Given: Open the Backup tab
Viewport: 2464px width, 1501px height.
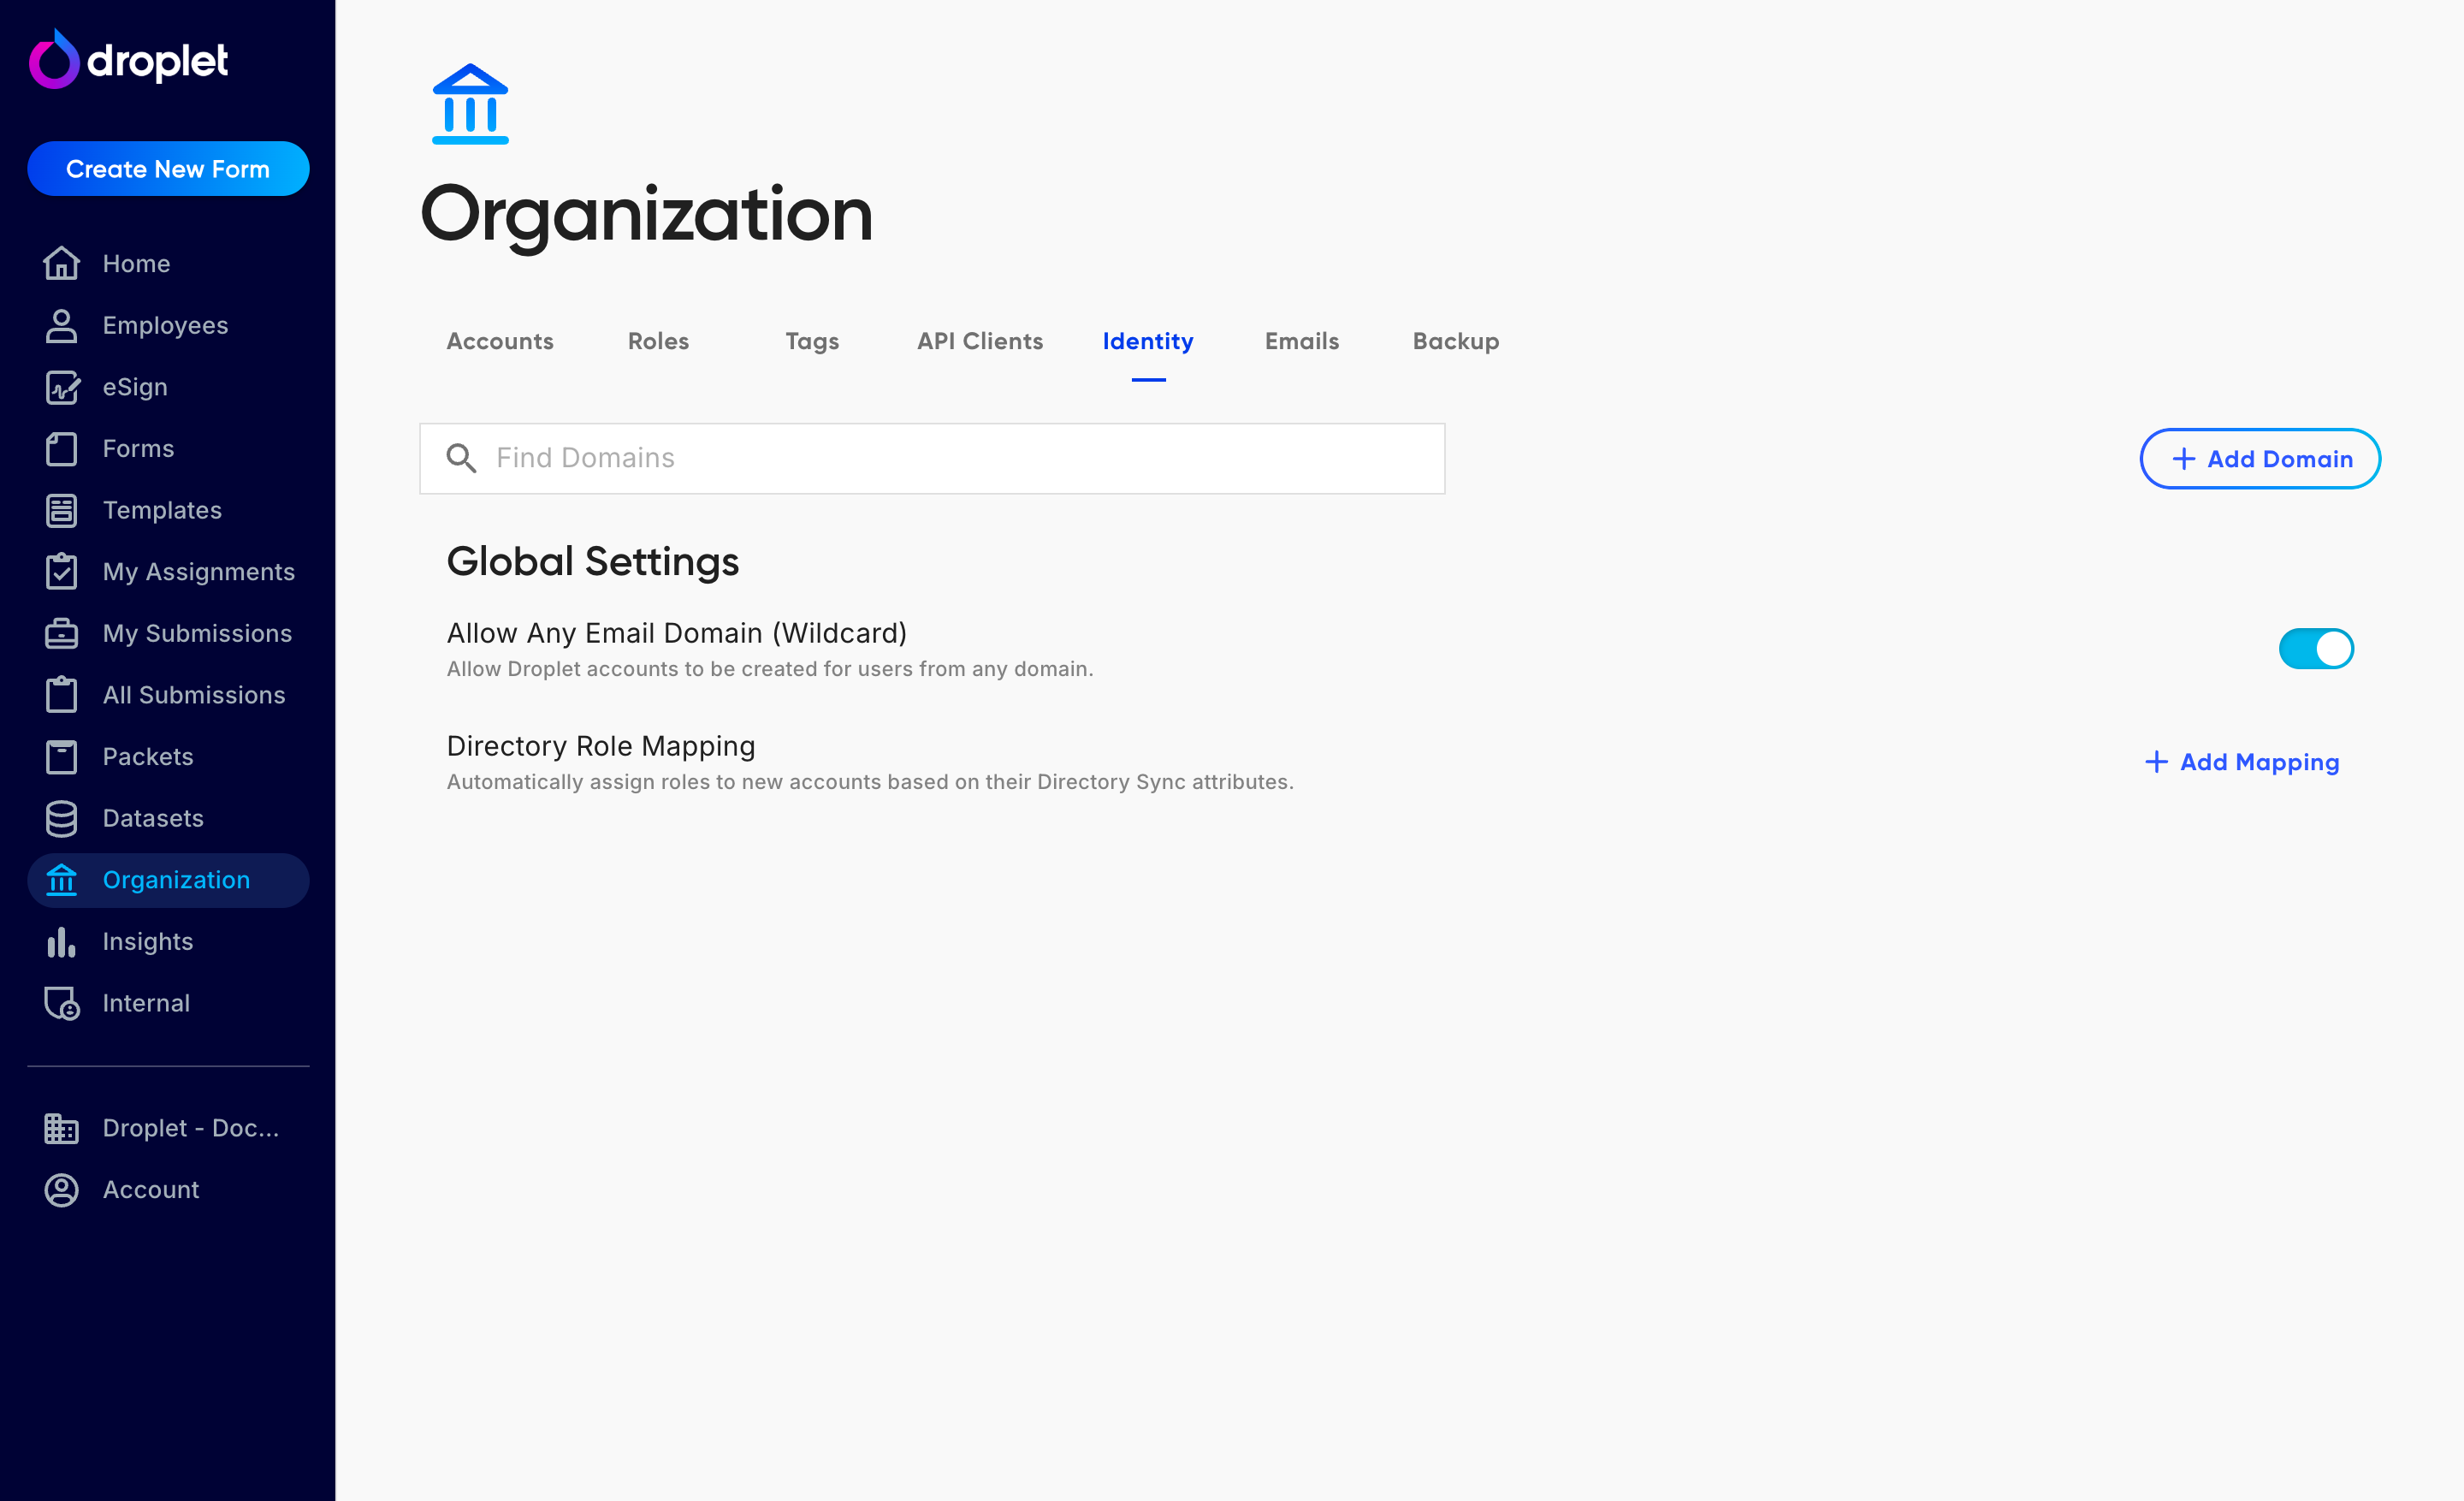Looking at the screenshot, I should (1456, 342).
